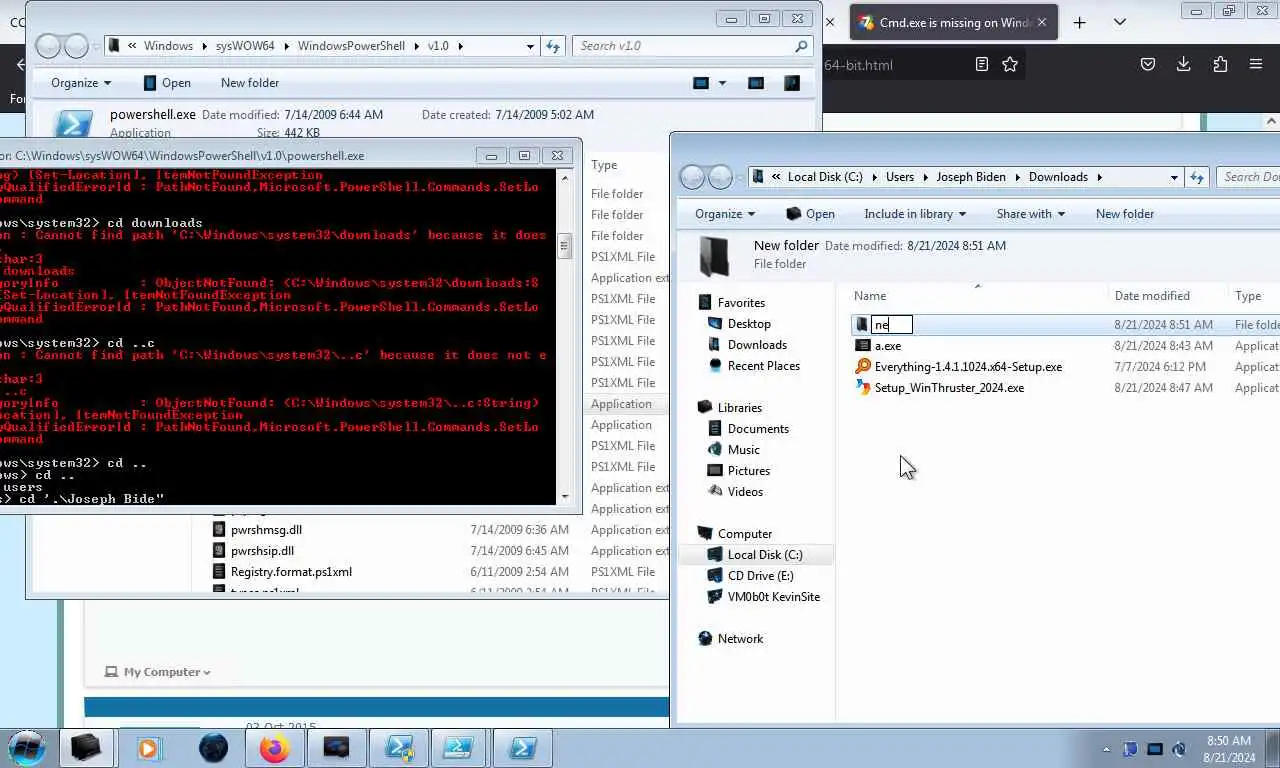Open the Include in library dropdown
1280x768 pixels.
(915, 214)
